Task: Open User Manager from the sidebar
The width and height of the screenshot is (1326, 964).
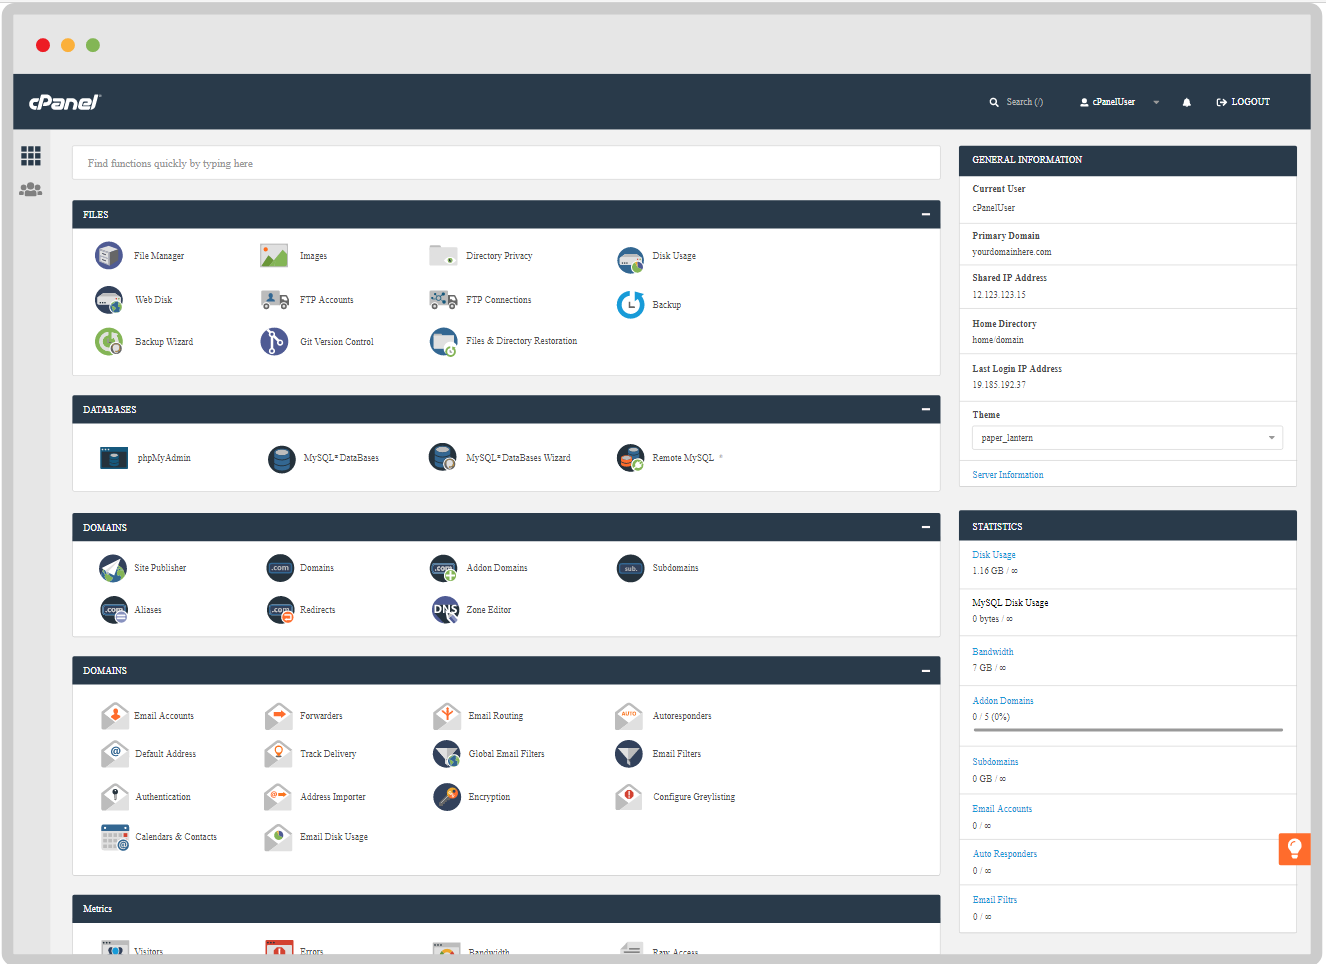Action: 31,189
